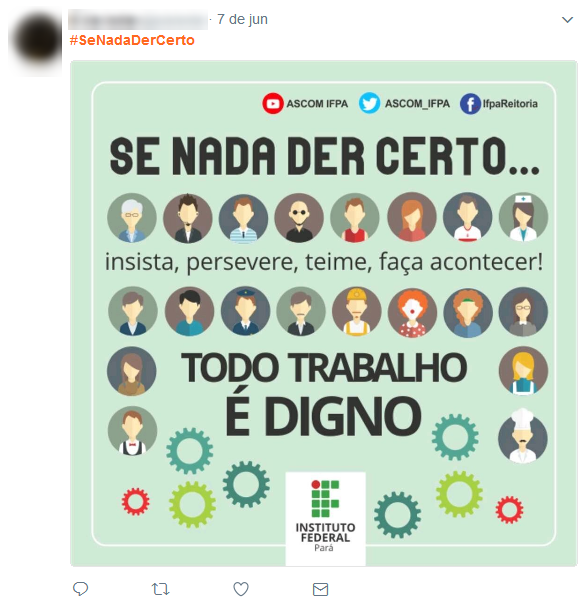Screen dimensions: 588x607
Task: Click the YouTube icon beside ASCOM IFPA
Action: coord(273,103)
